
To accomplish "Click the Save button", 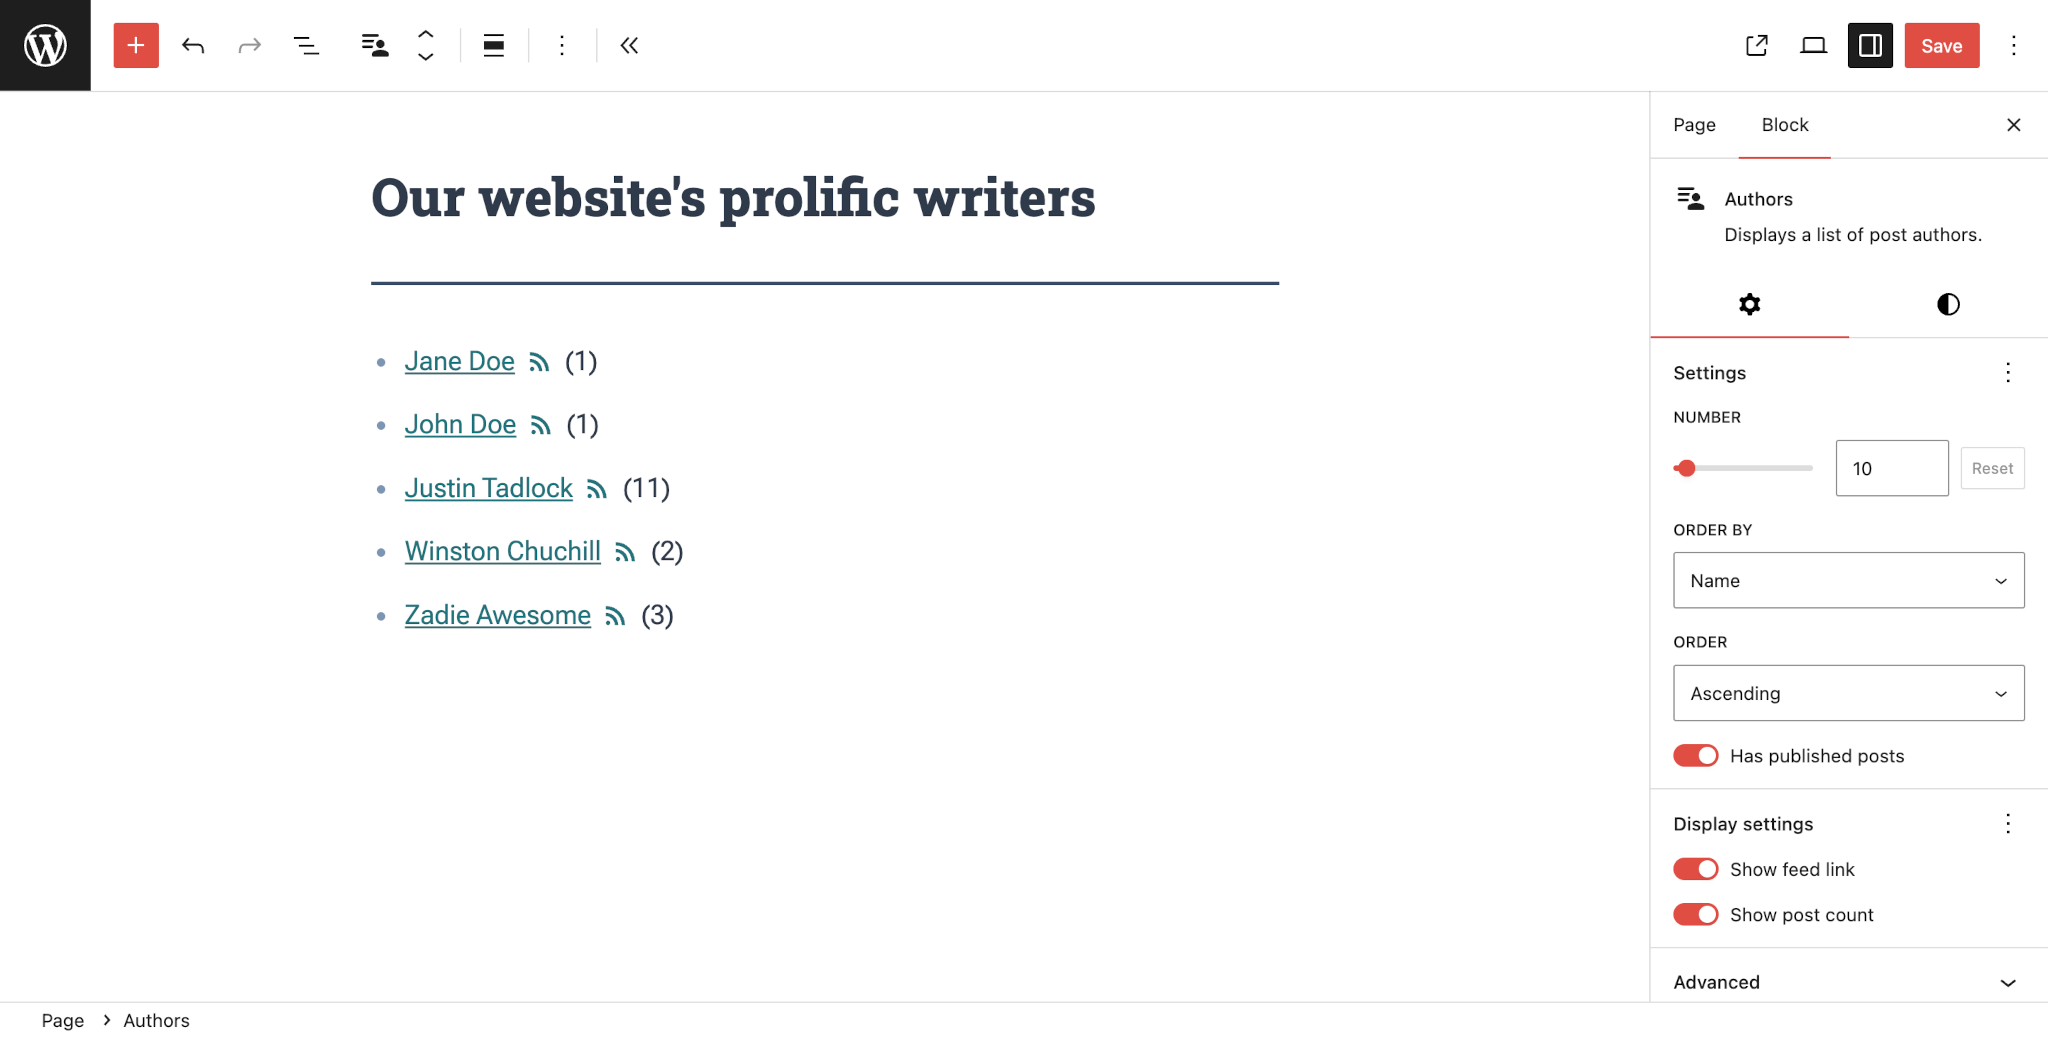I will 1941,45.
